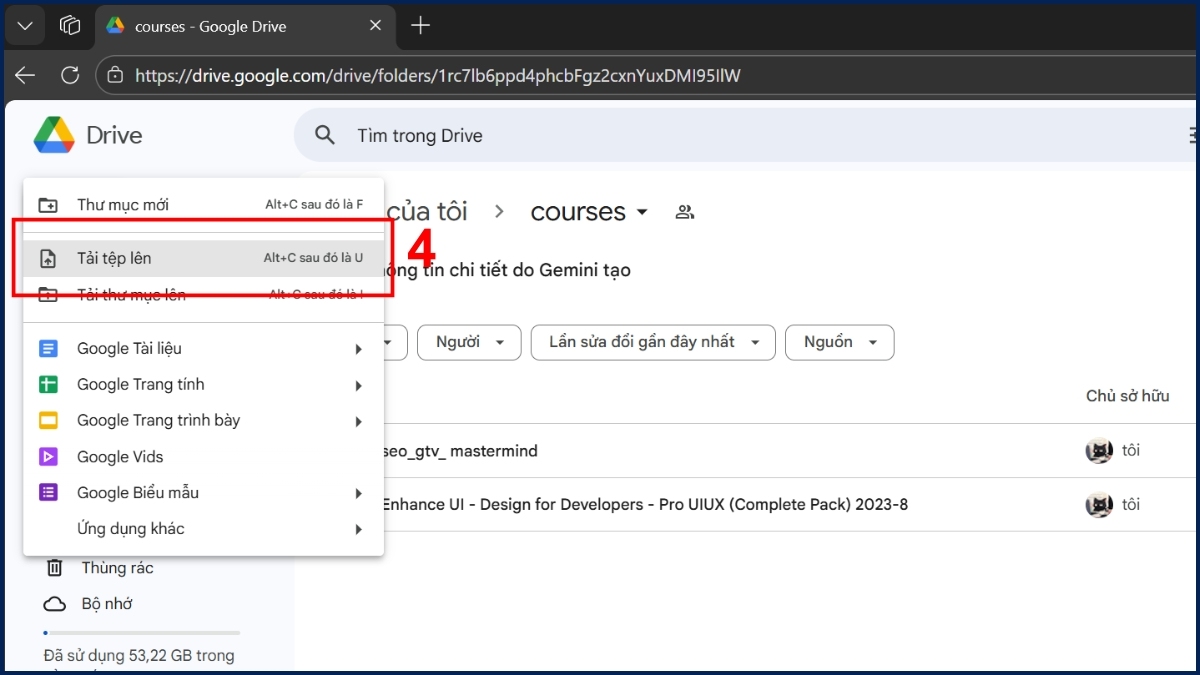Image resolution: width=1200 pixels, height=675 pixels.
Task: Click the owner avatar in Enhance UI row
Action: coord(1099,505)
